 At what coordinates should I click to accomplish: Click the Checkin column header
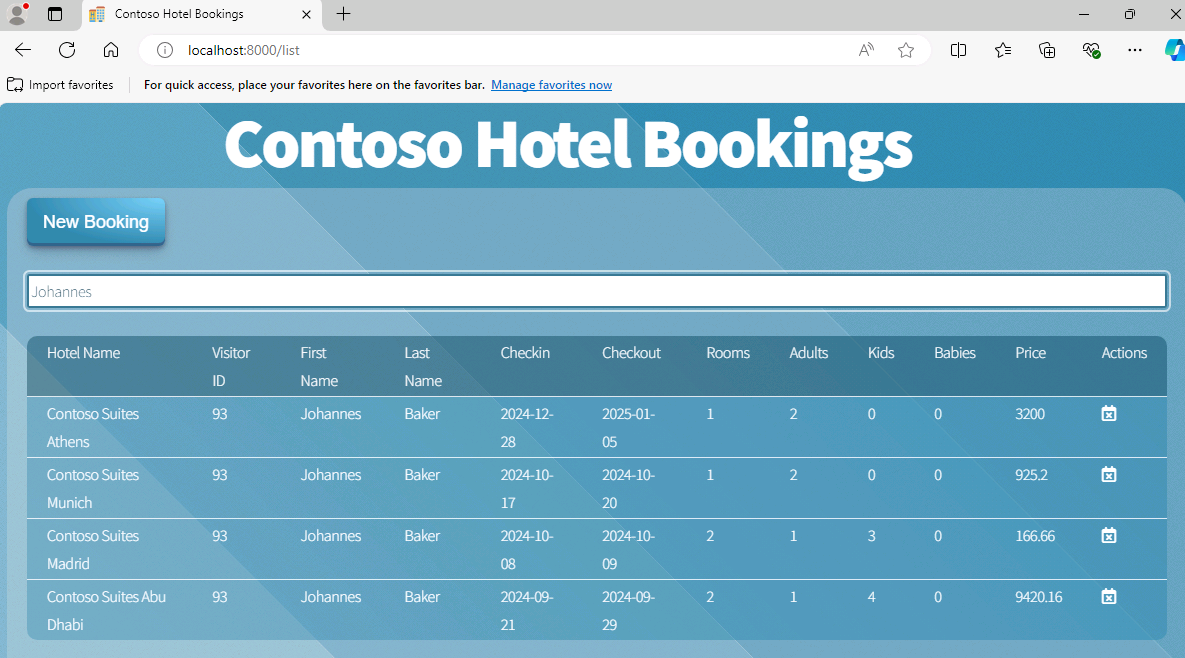tap(525, 353)
